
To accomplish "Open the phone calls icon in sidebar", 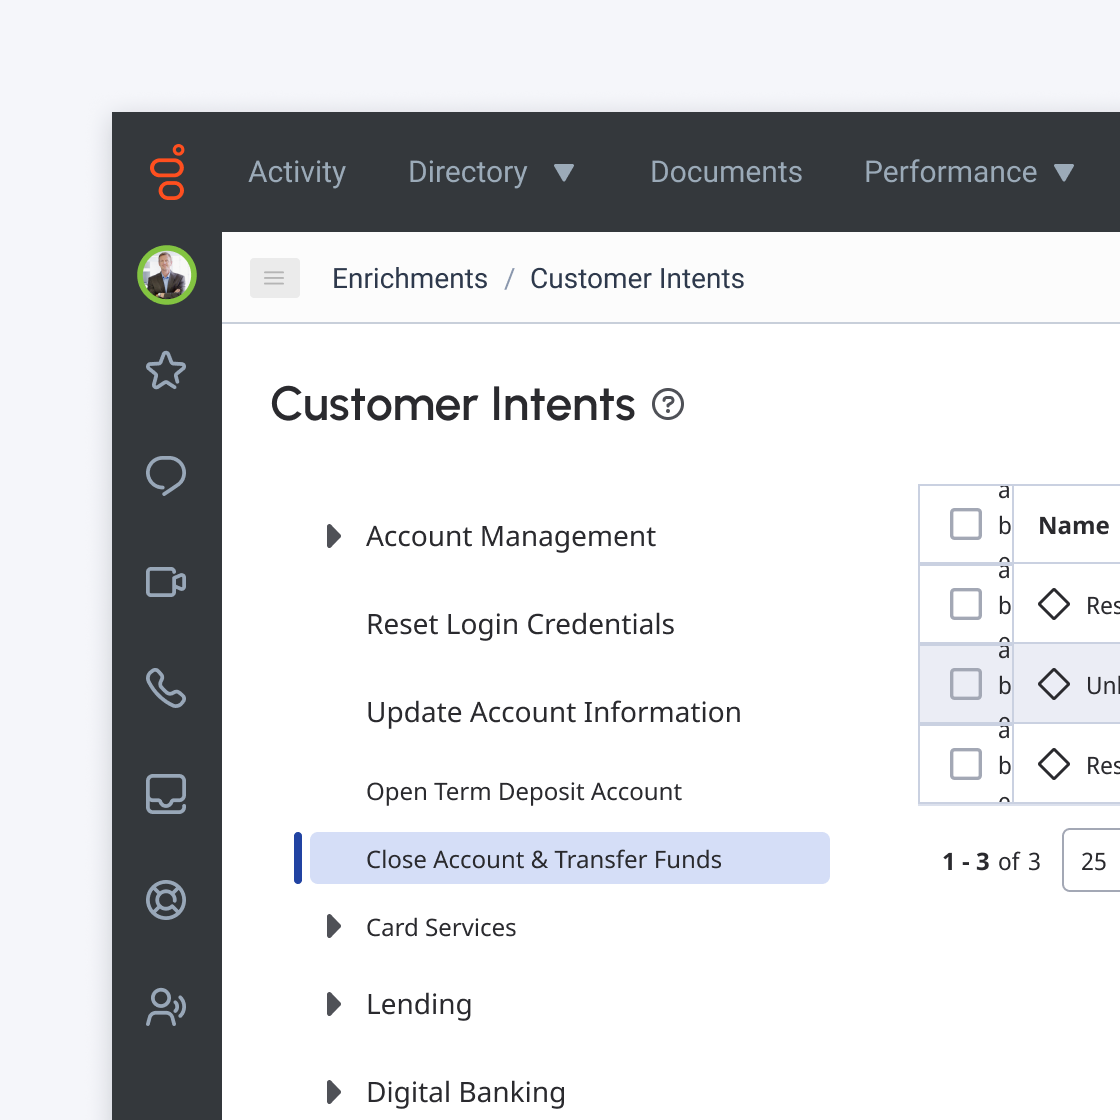I will (x=166, y=688).
